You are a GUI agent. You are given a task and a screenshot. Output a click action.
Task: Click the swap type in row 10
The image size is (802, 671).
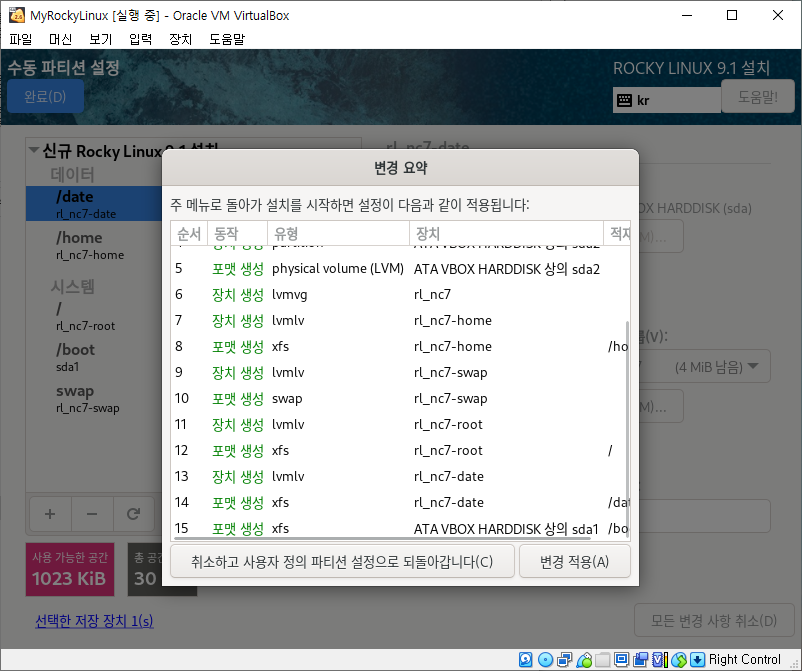pyautogui.click(x=287, y=398)
